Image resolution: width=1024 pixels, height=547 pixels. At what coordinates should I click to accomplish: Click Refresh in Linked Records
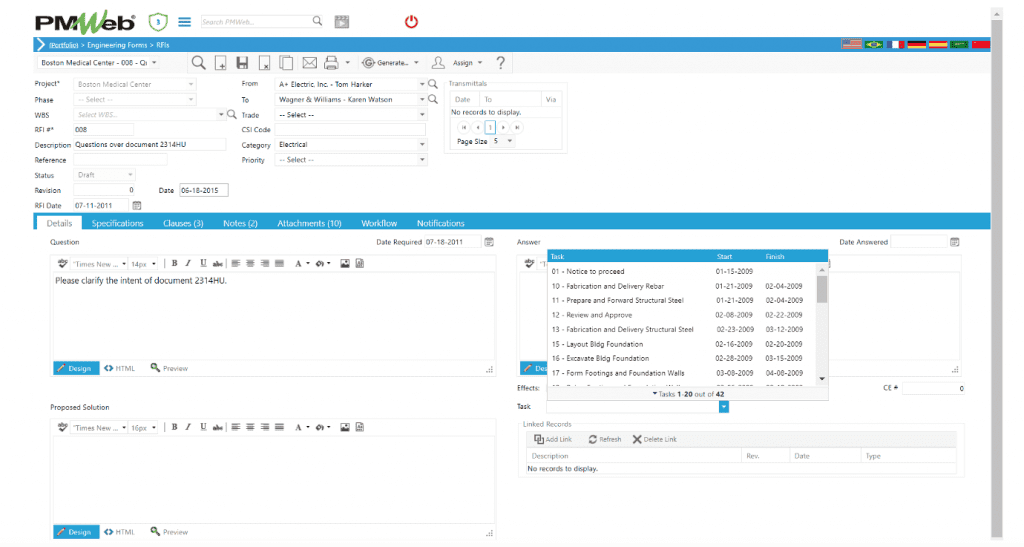[x=605, y=439]
